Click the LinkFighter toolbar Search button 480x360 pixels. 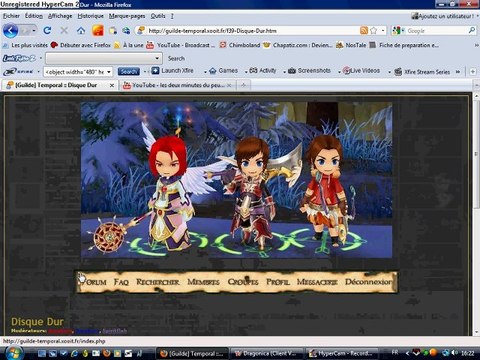coord(176,58)
